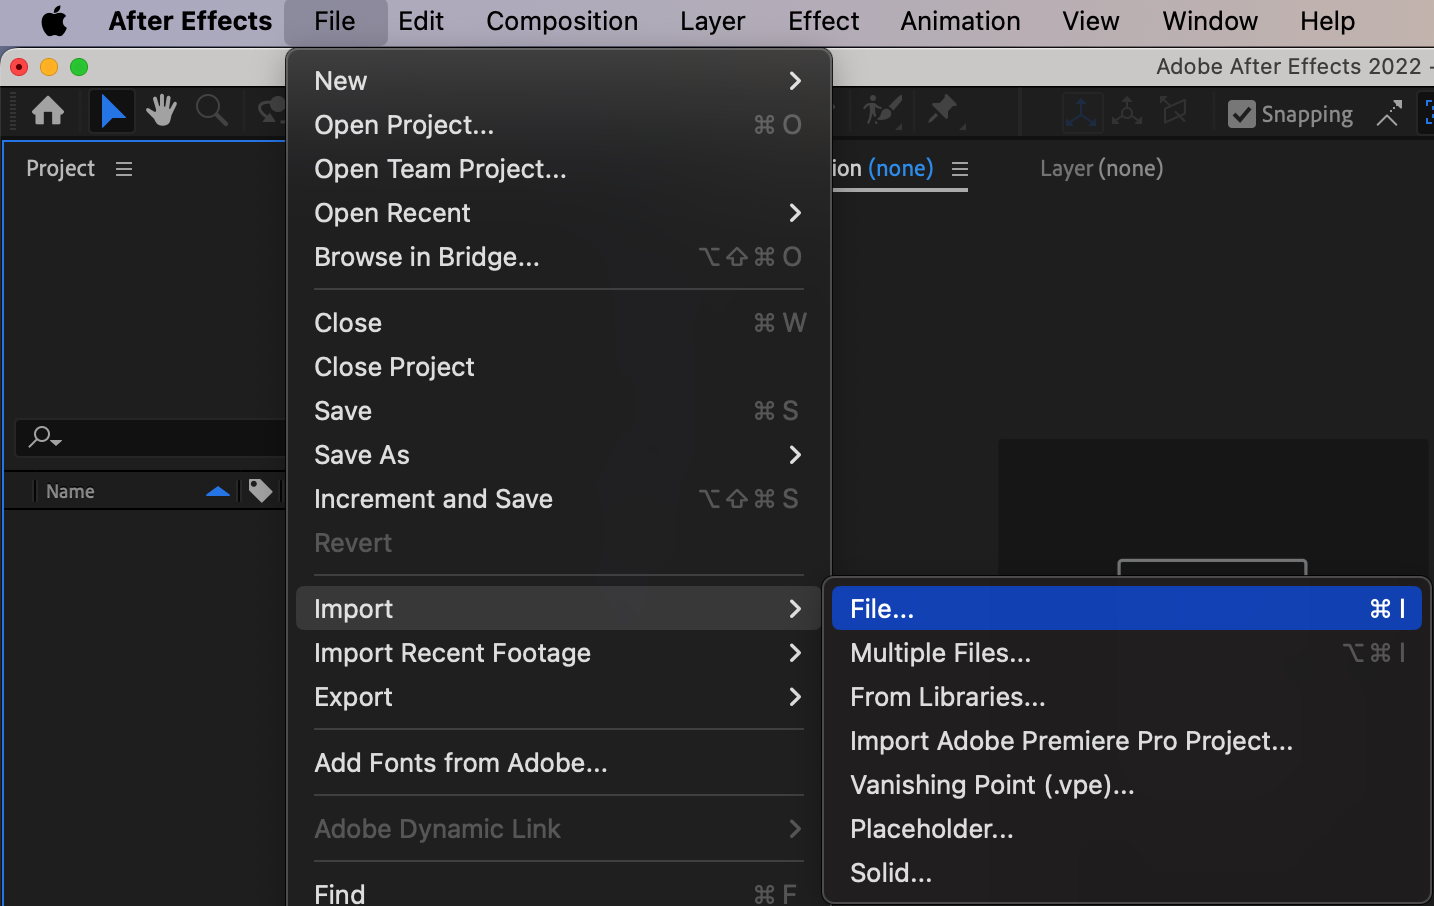
Task: Click the Project panel search field
Action: pos(160,437)
